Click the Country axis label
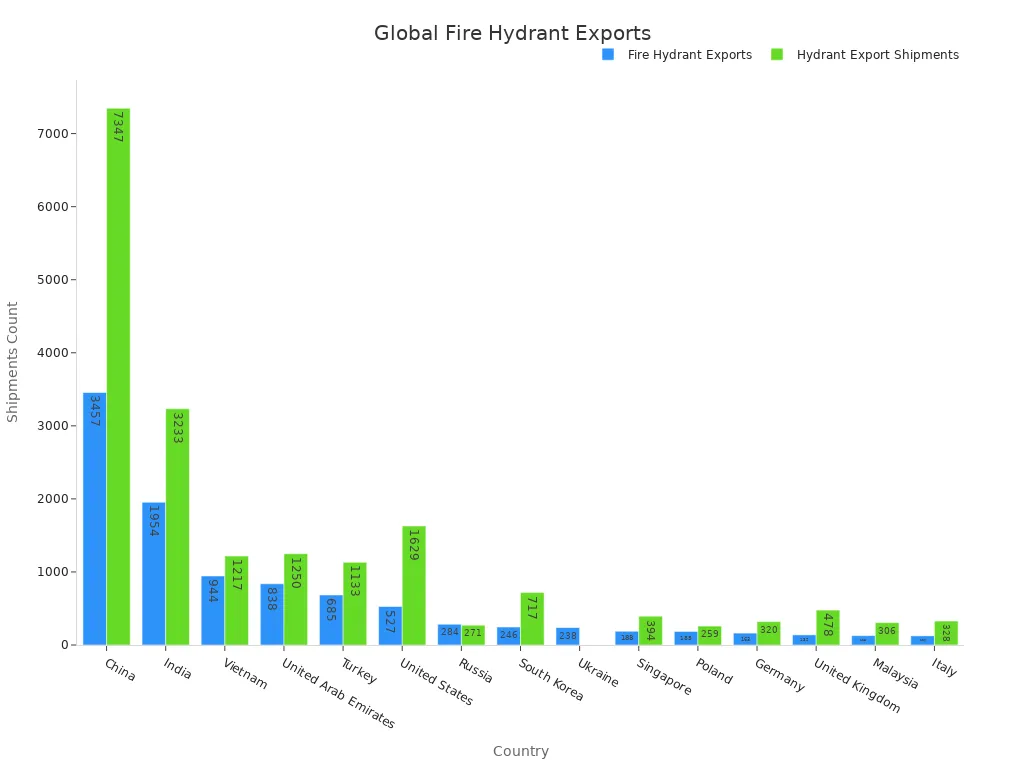The width and height of the screenshot is (1024, 768). click(x=519, y=751)
